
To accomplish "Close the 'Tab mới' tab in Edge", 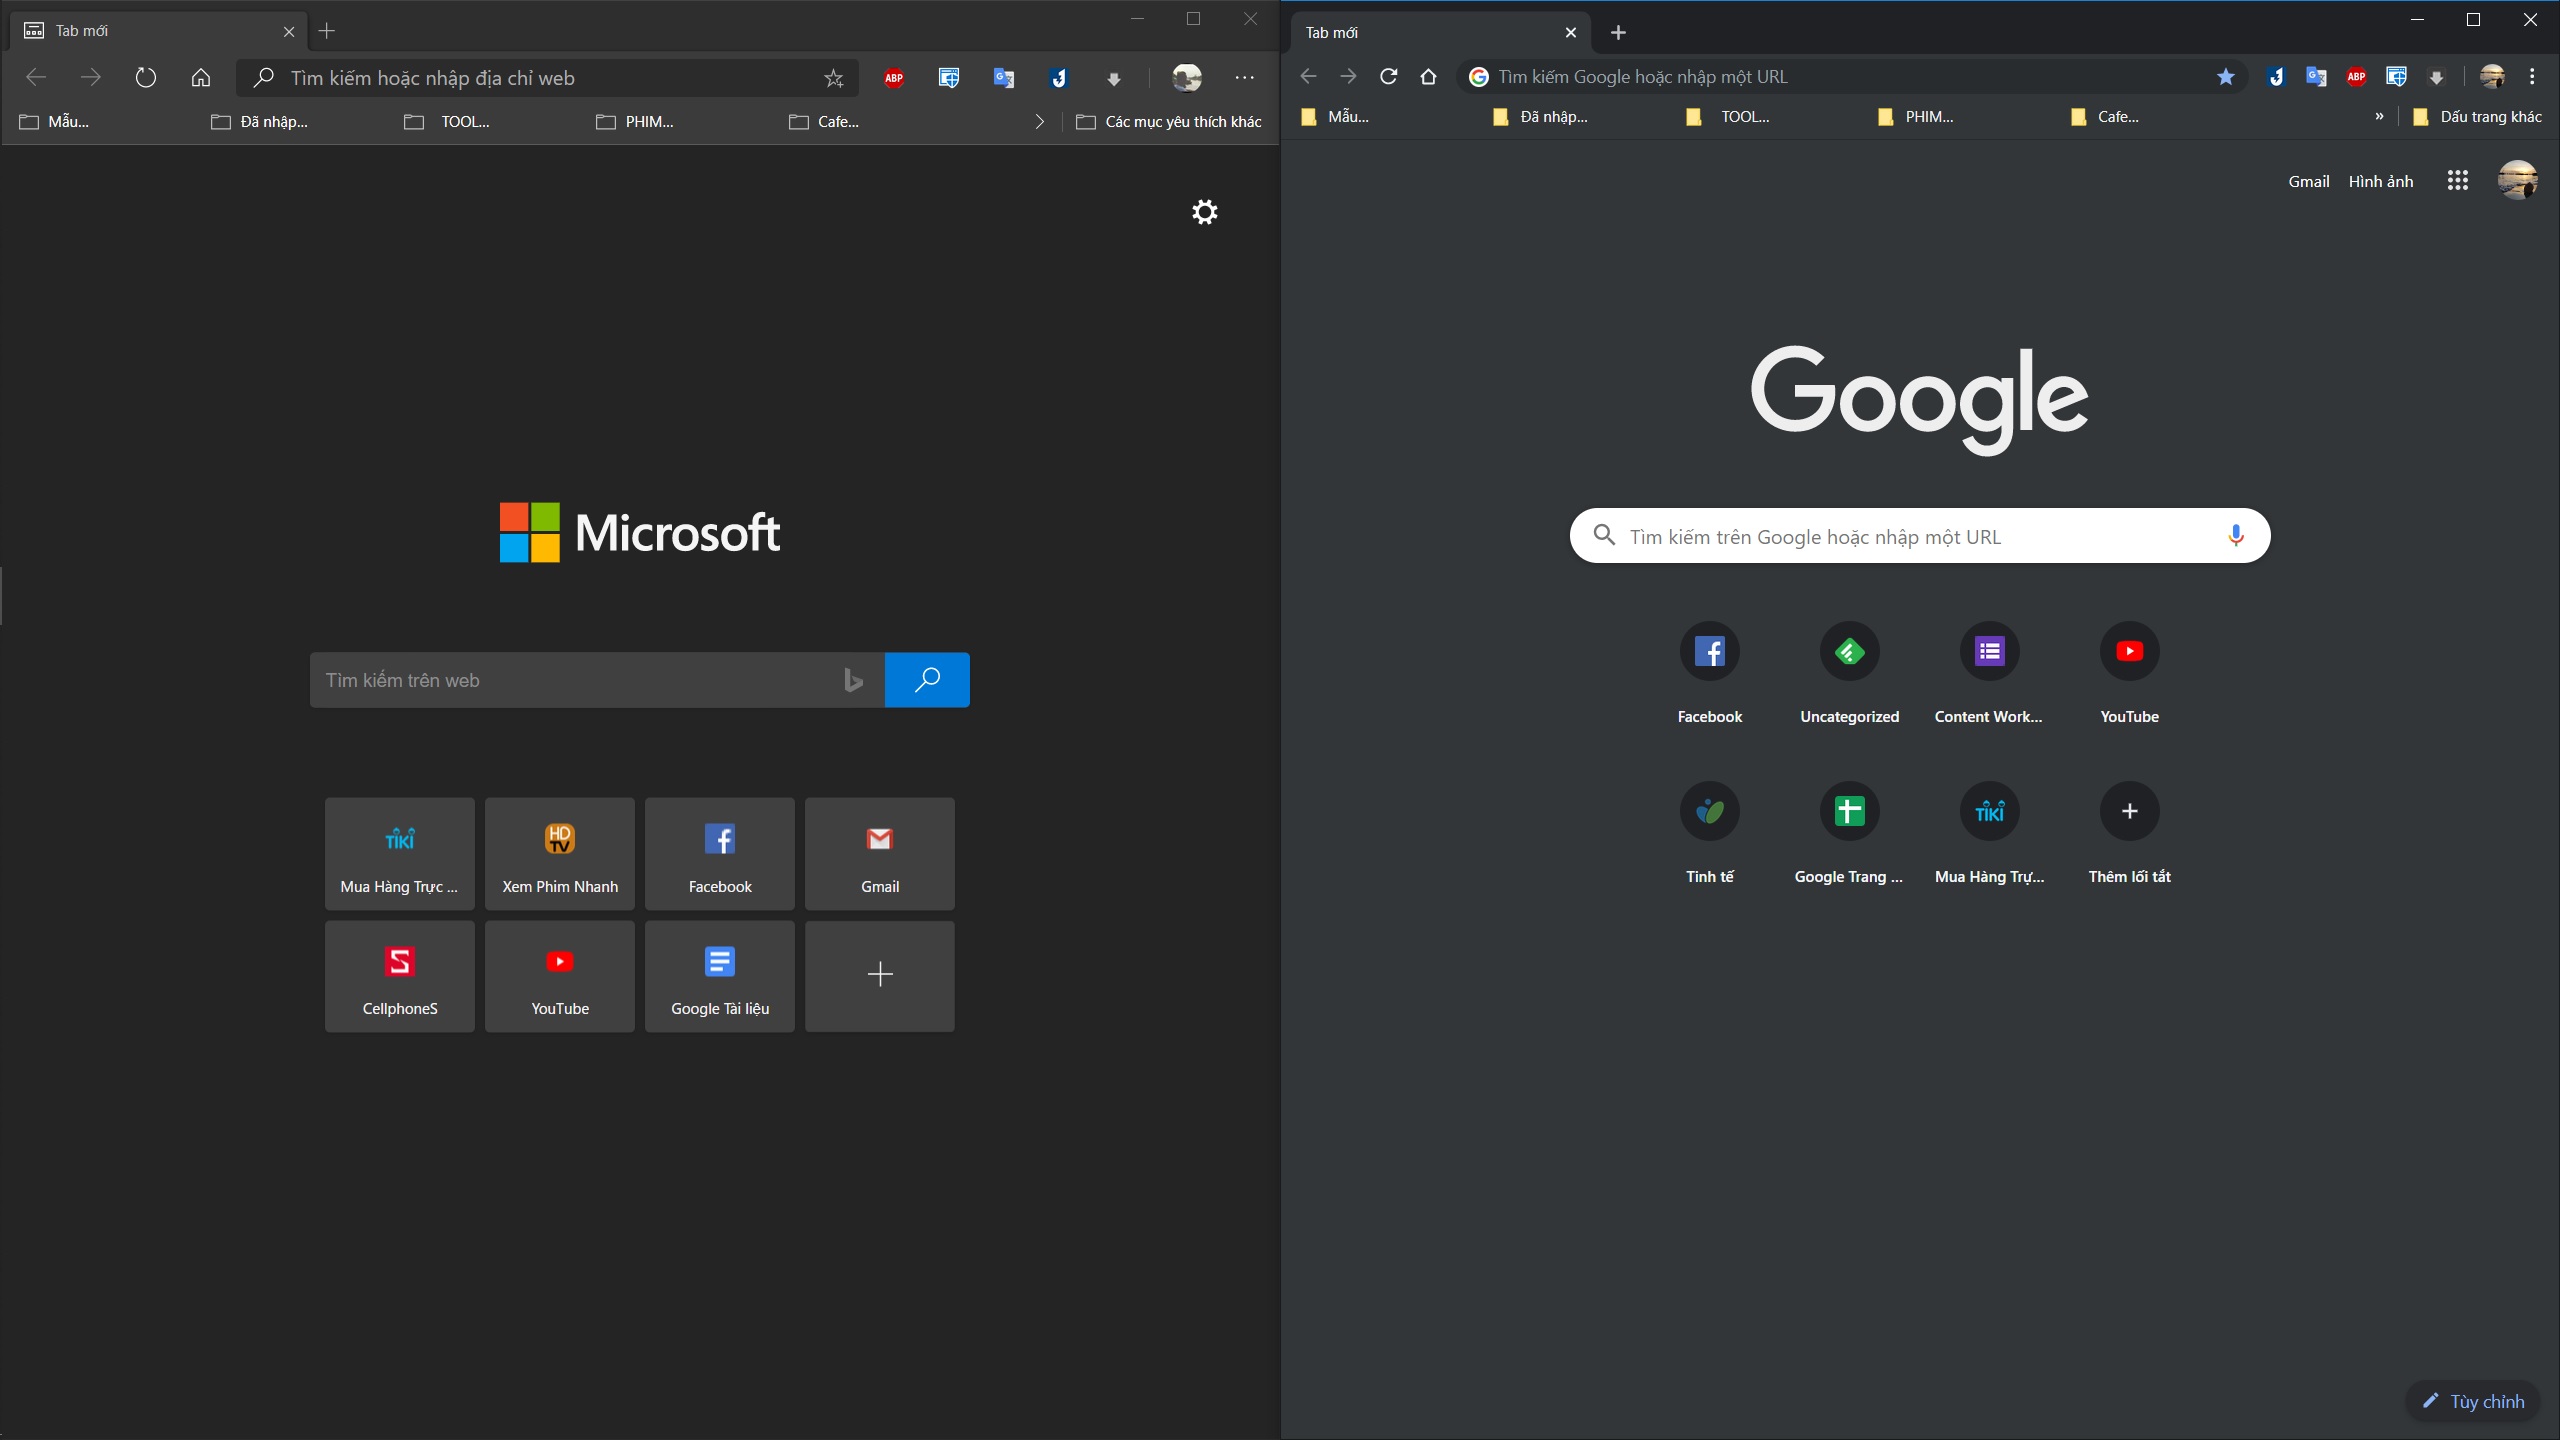I will [289, 32].
